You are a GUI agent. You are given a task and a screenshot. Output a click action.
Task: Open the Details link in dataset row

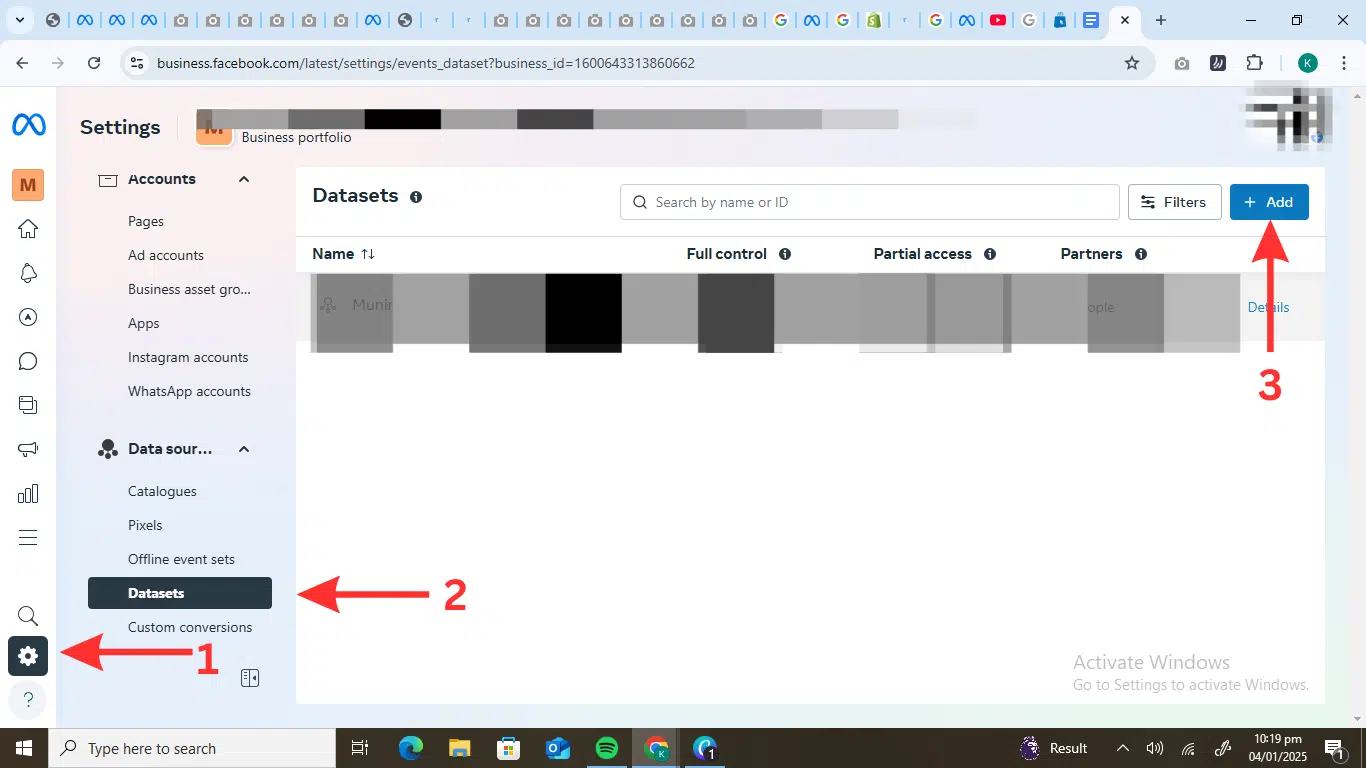tap(1268, 307)
